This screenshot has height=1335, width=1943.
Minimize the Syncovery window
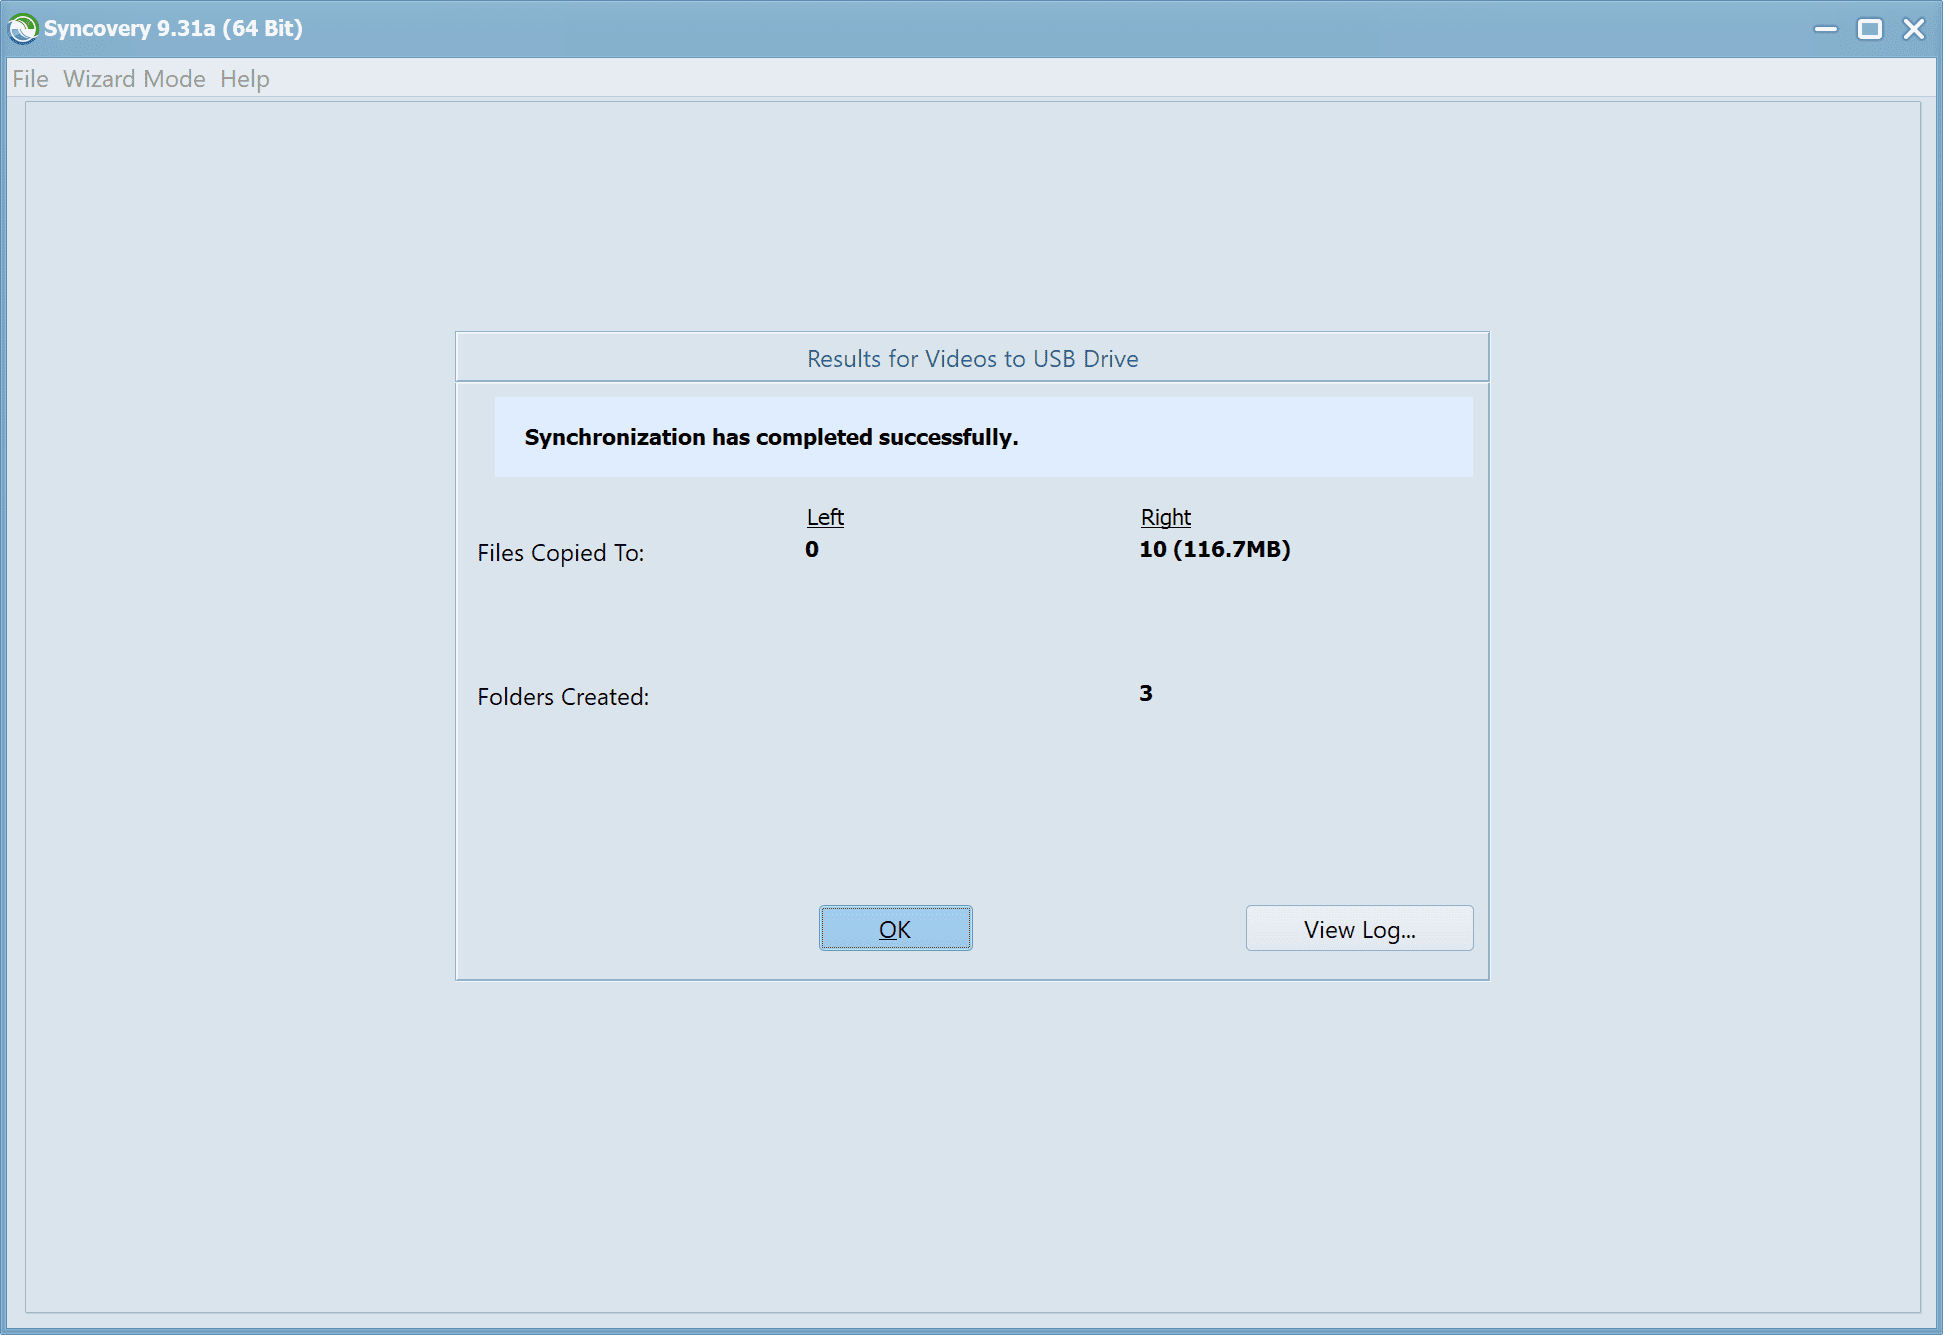pyautogui.click(x=1825, y=29)
